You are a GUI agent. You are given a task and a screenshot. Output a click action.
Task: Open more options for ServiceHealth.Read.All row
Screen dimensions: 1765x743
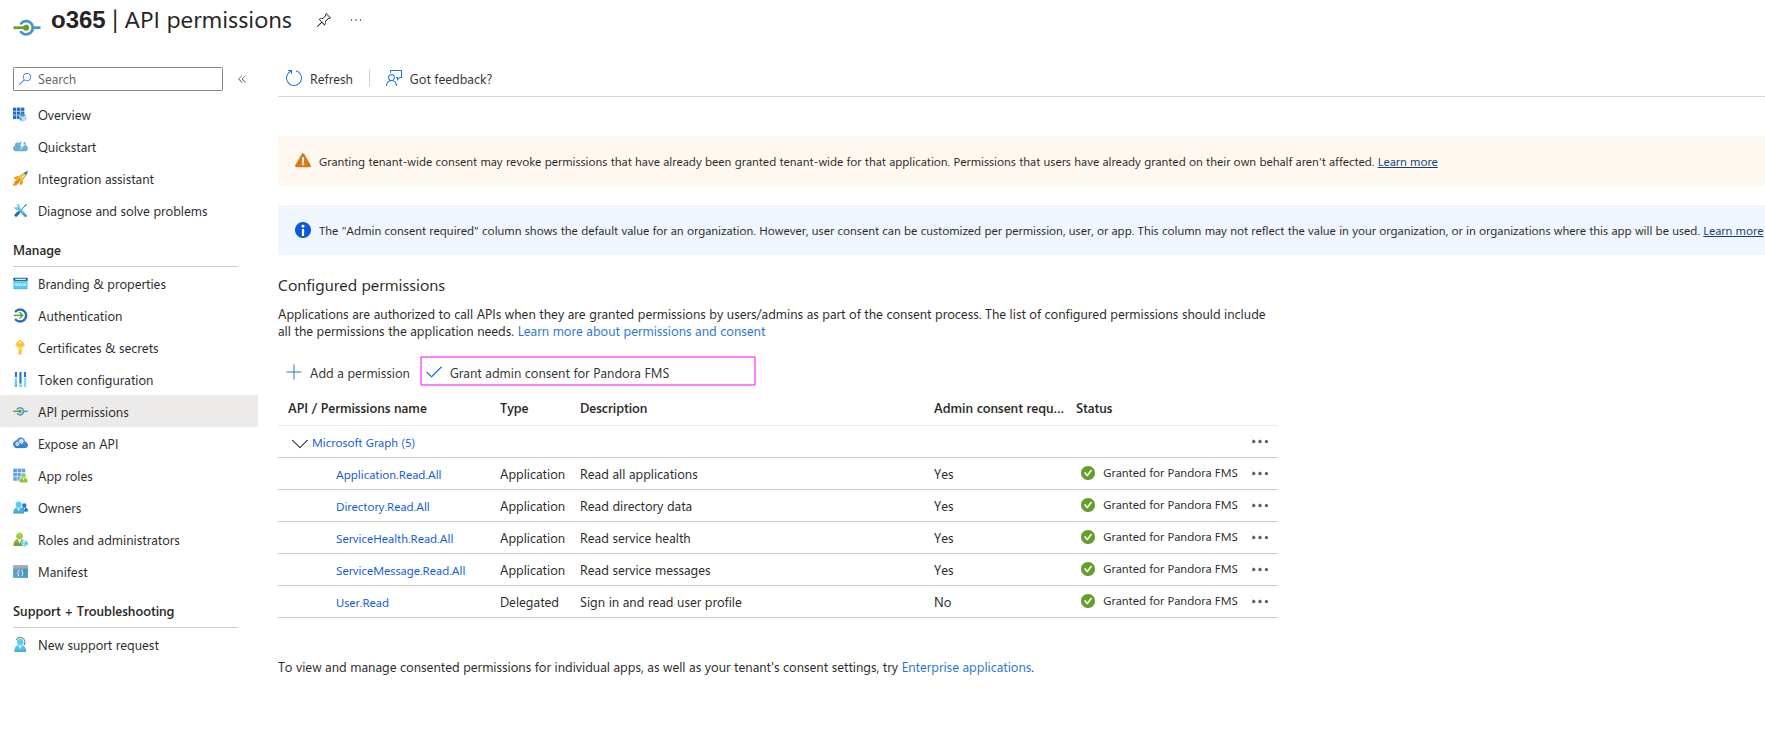(x=1260, y=538)
